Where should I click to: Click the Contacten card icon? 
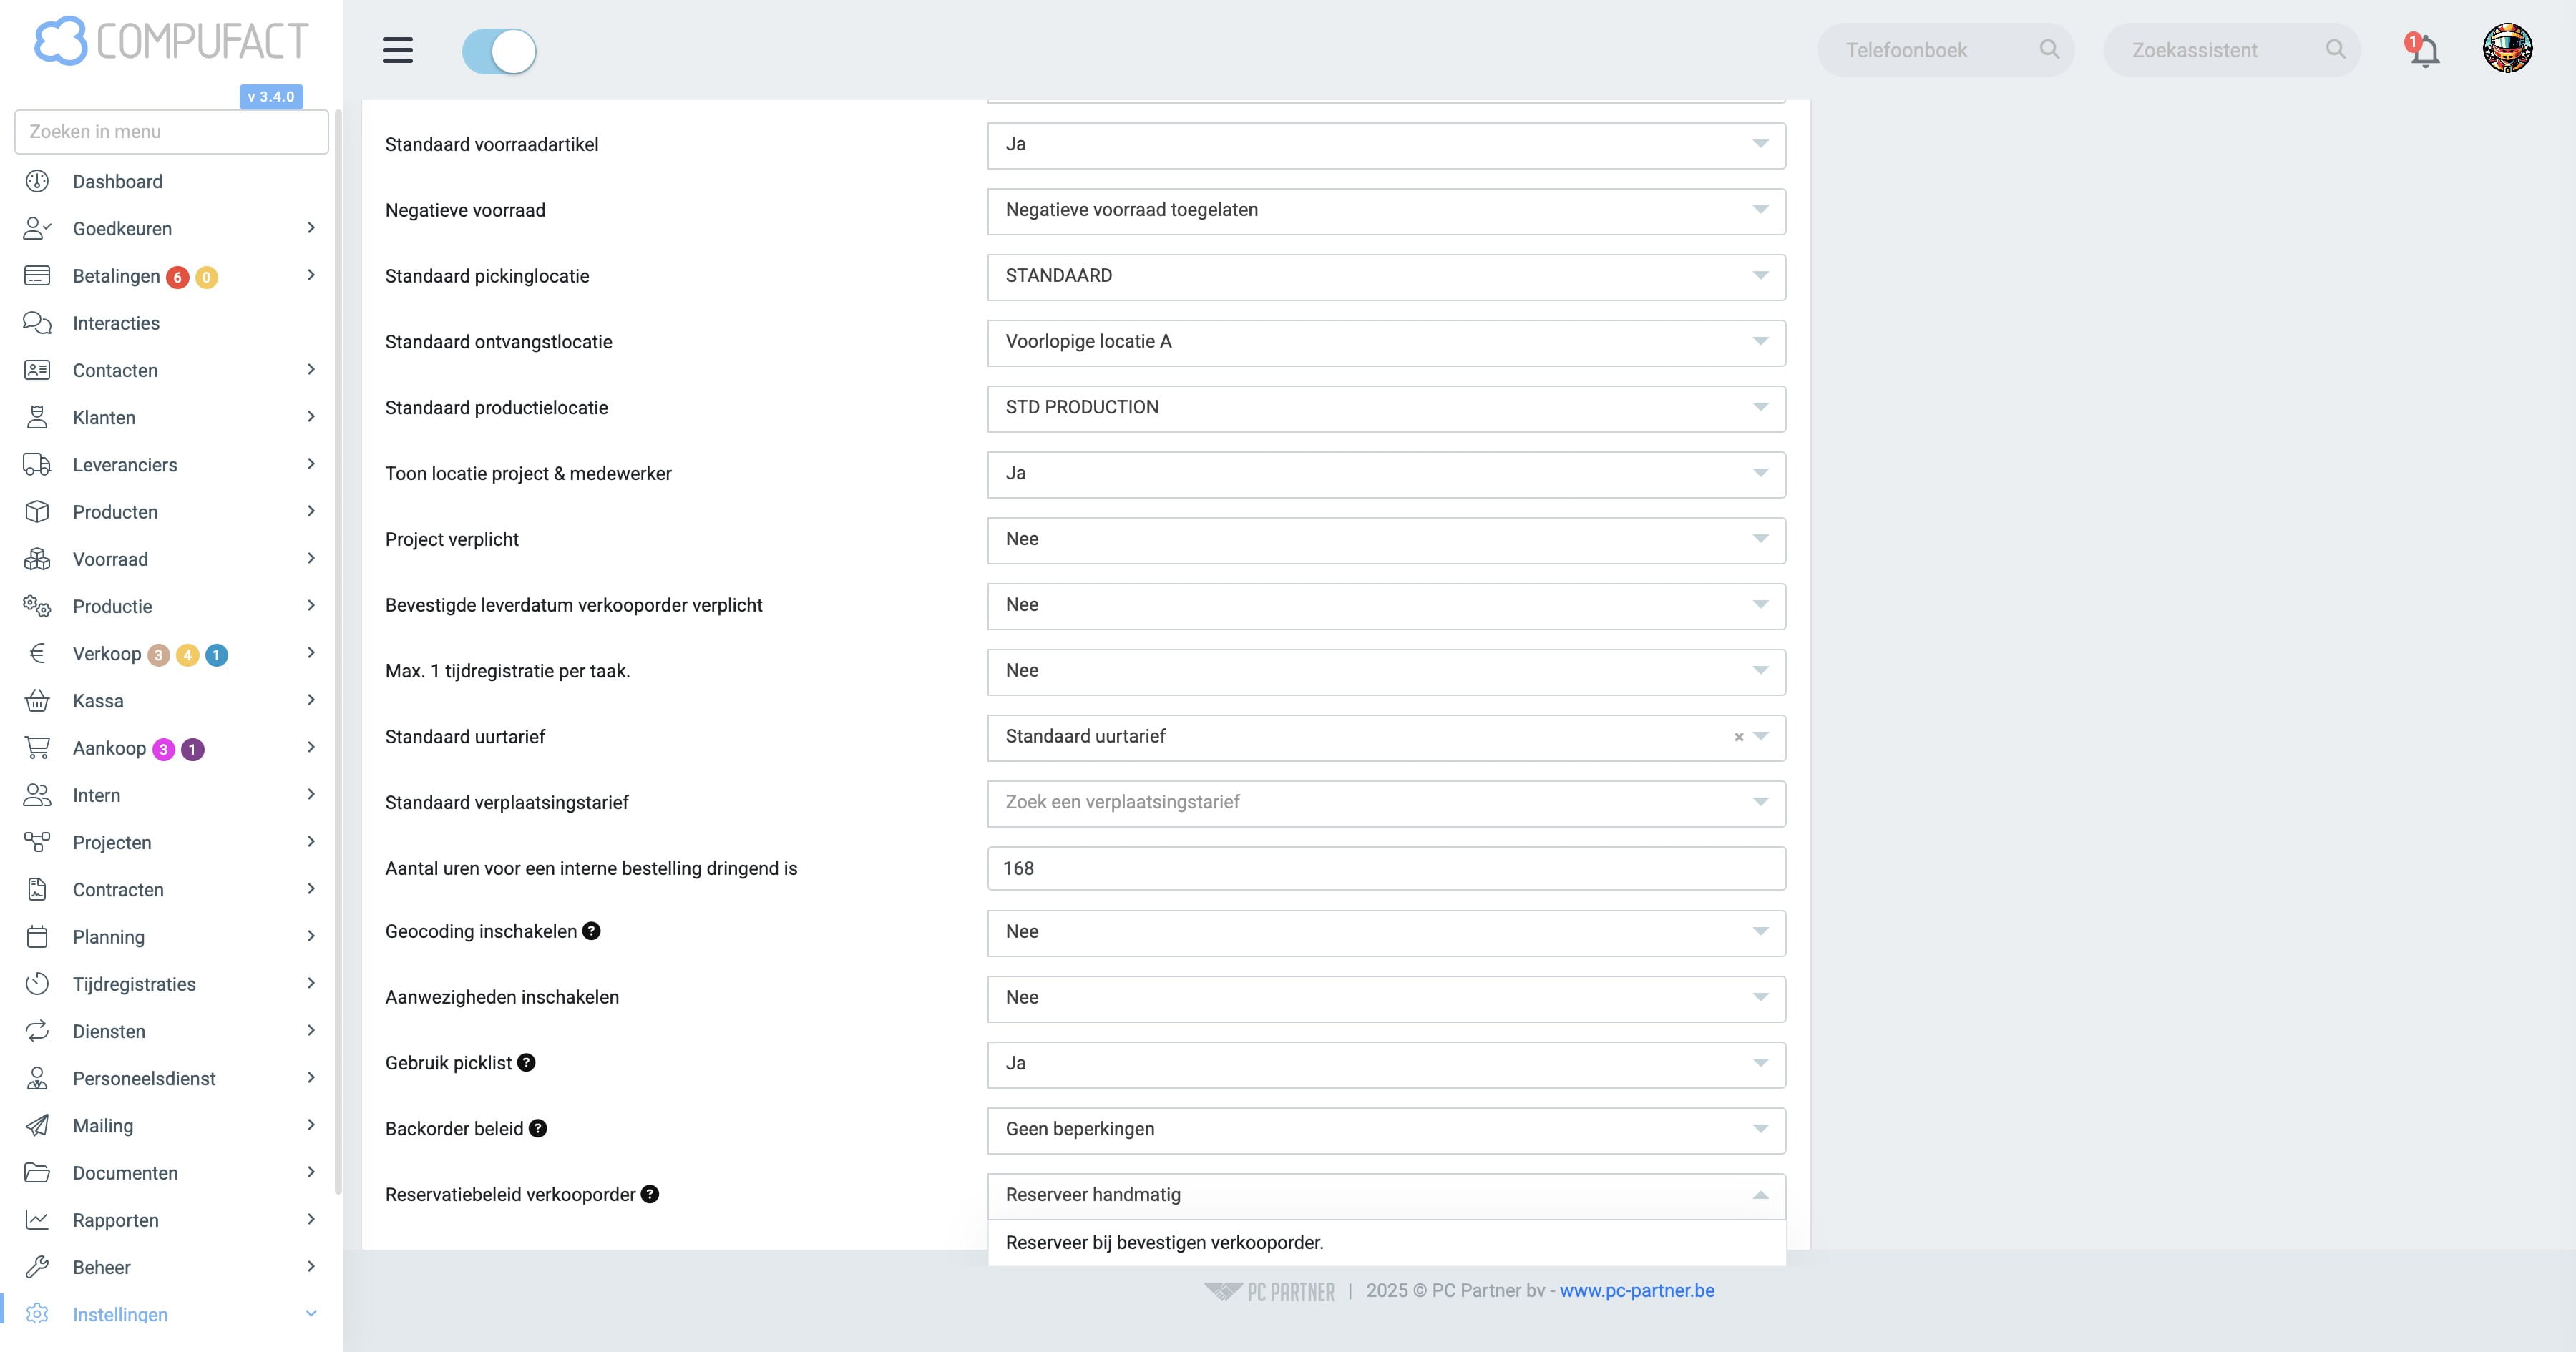coord(37,370)
